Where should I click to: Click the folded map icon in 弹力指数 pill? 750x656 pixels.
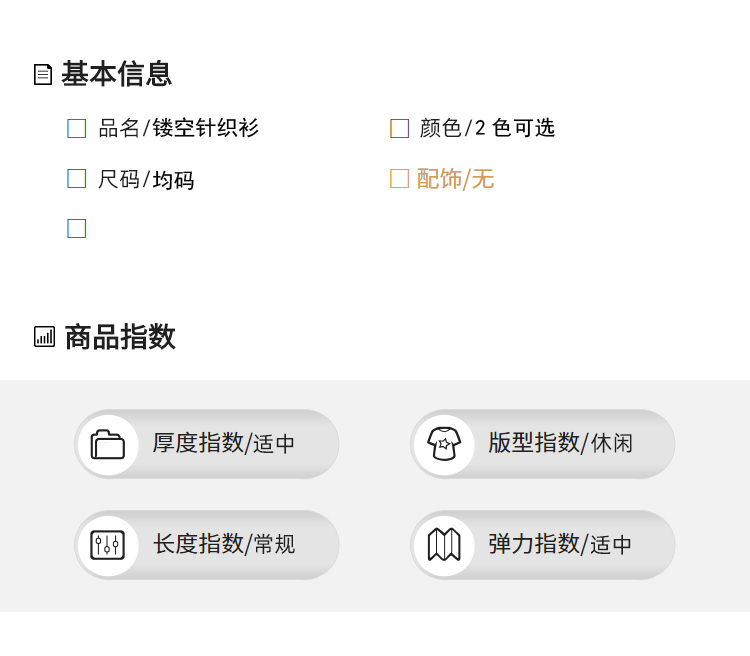pos(444,545)
